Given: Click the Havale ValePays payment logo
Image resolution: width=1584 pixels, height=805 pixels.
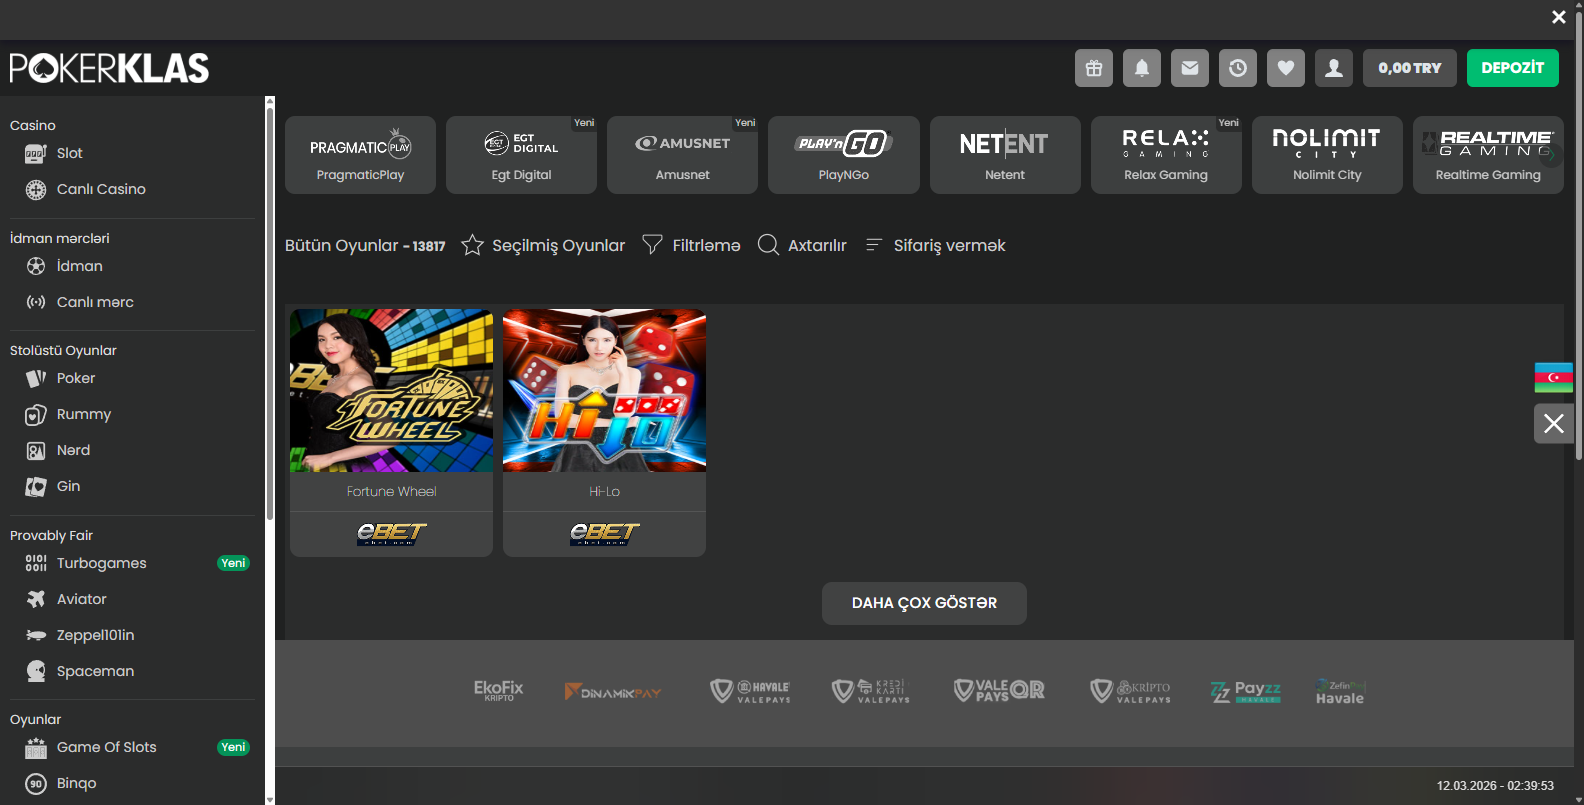Looking at the screenshot, I should click(x=750, y=691).
